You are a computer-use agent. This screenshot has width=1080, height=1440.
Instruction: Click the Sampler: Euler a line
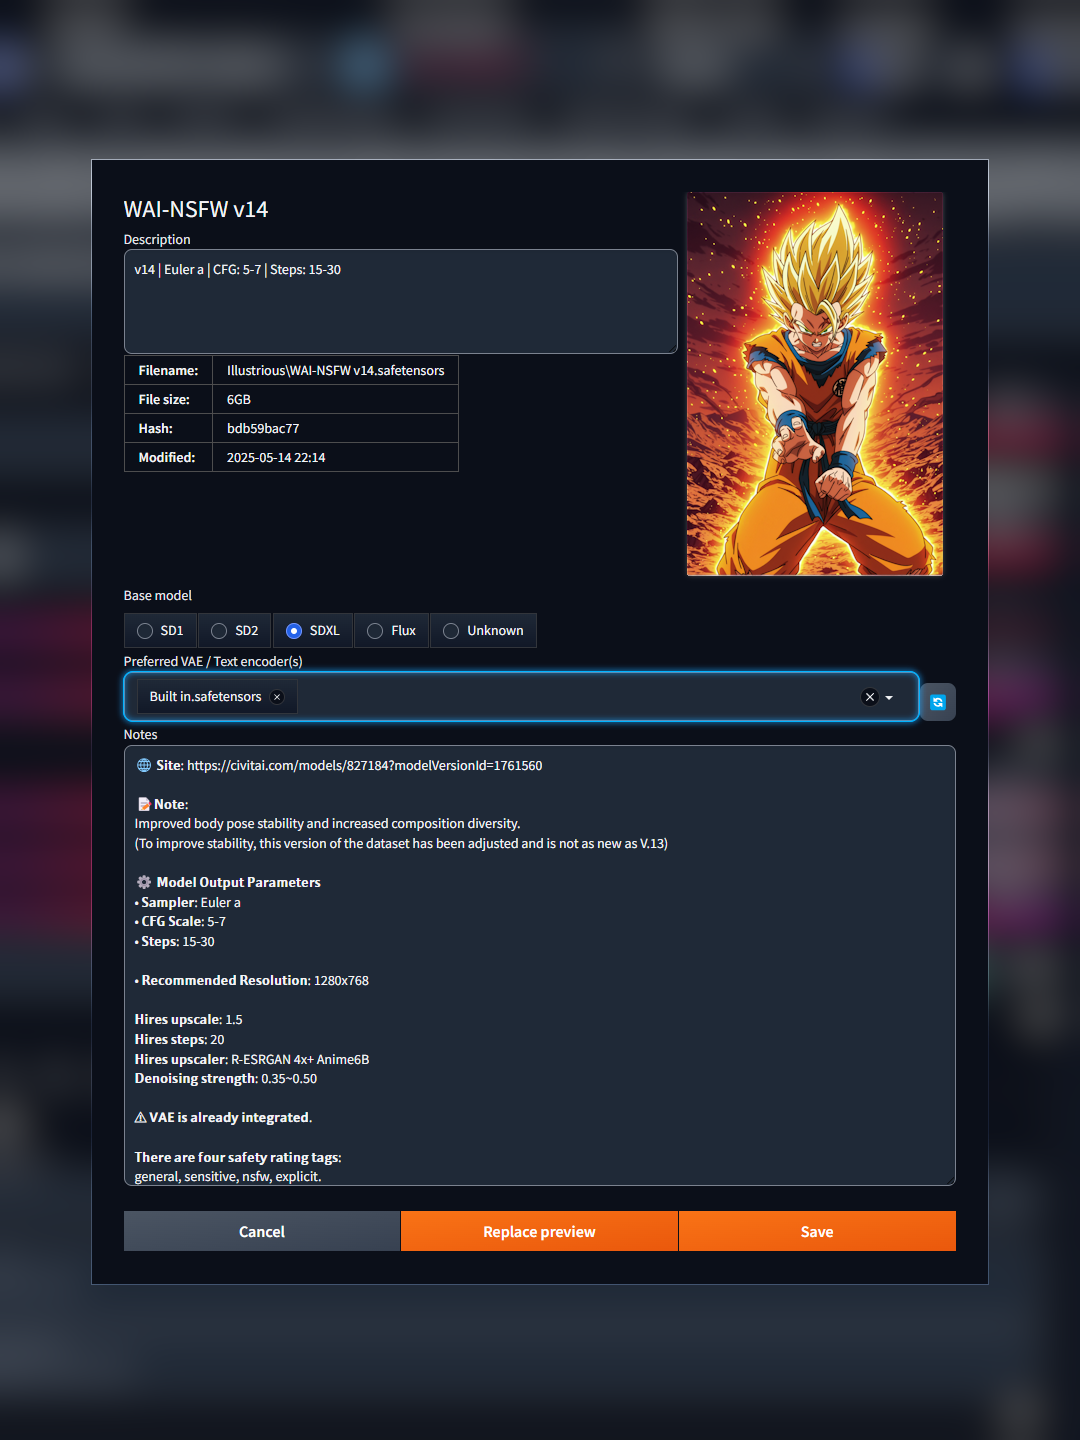(x=188, y=903)
